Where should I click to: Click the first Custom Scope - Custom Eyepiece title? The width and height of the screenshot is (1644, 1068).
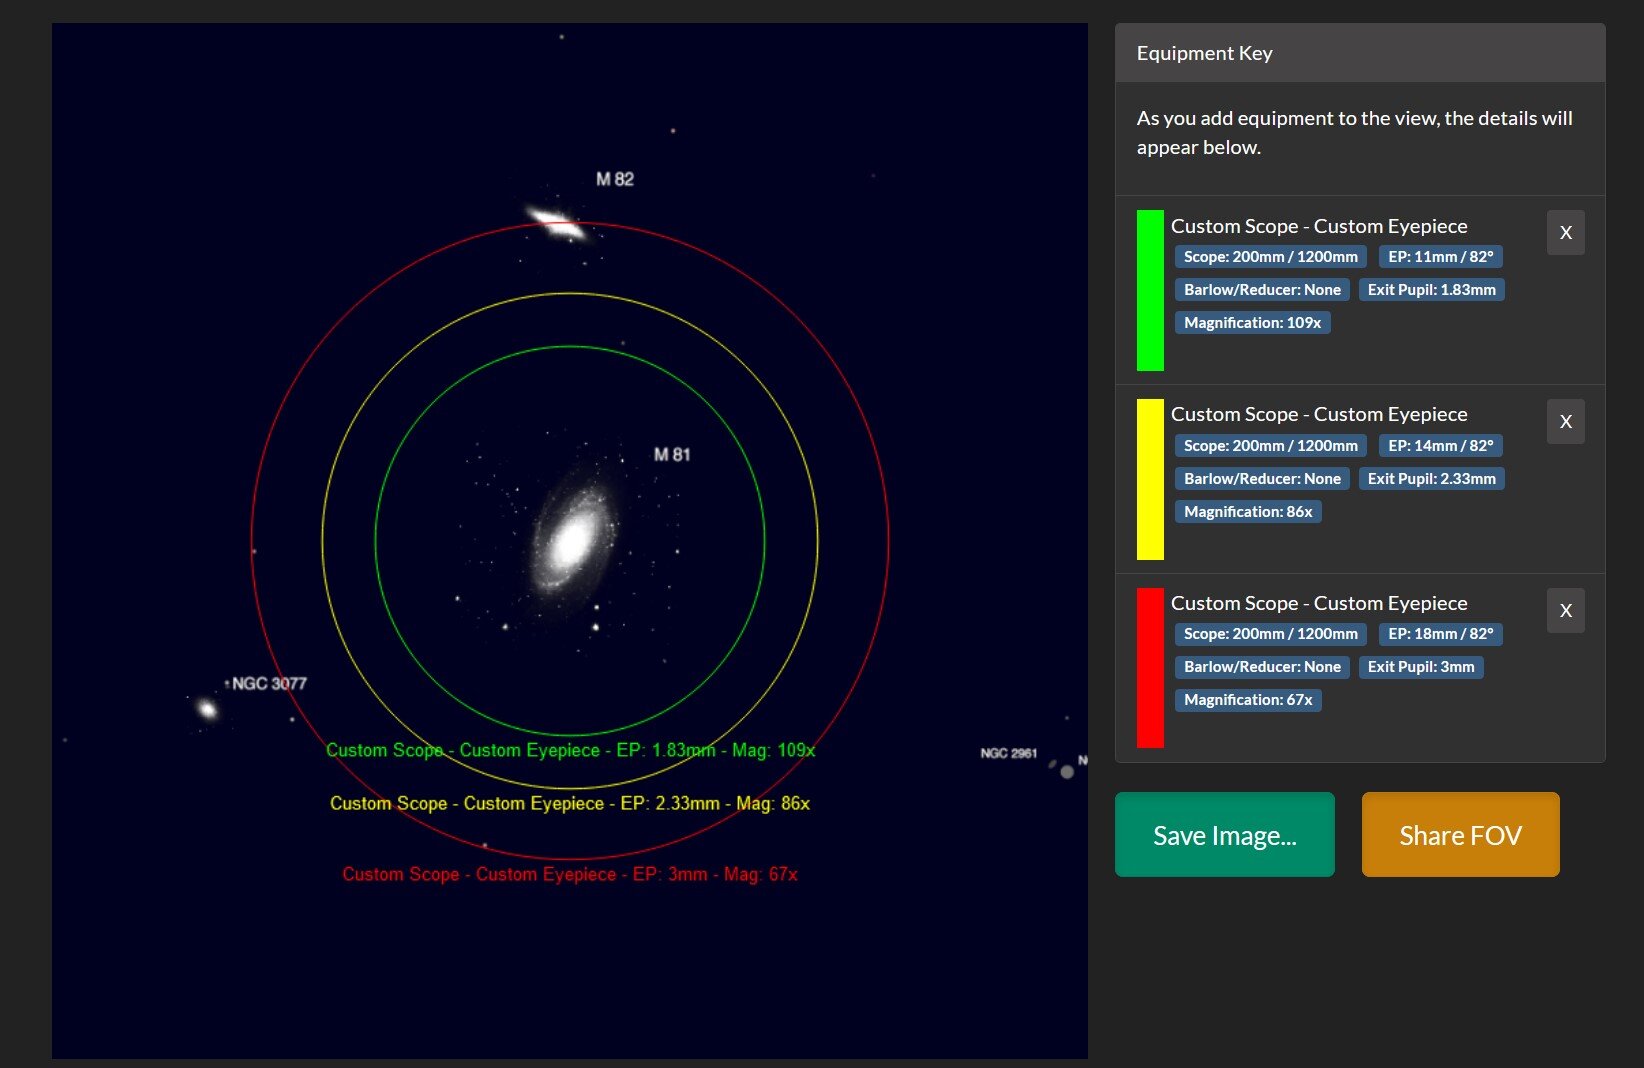pyautogui.click(x=1319, y=226)
